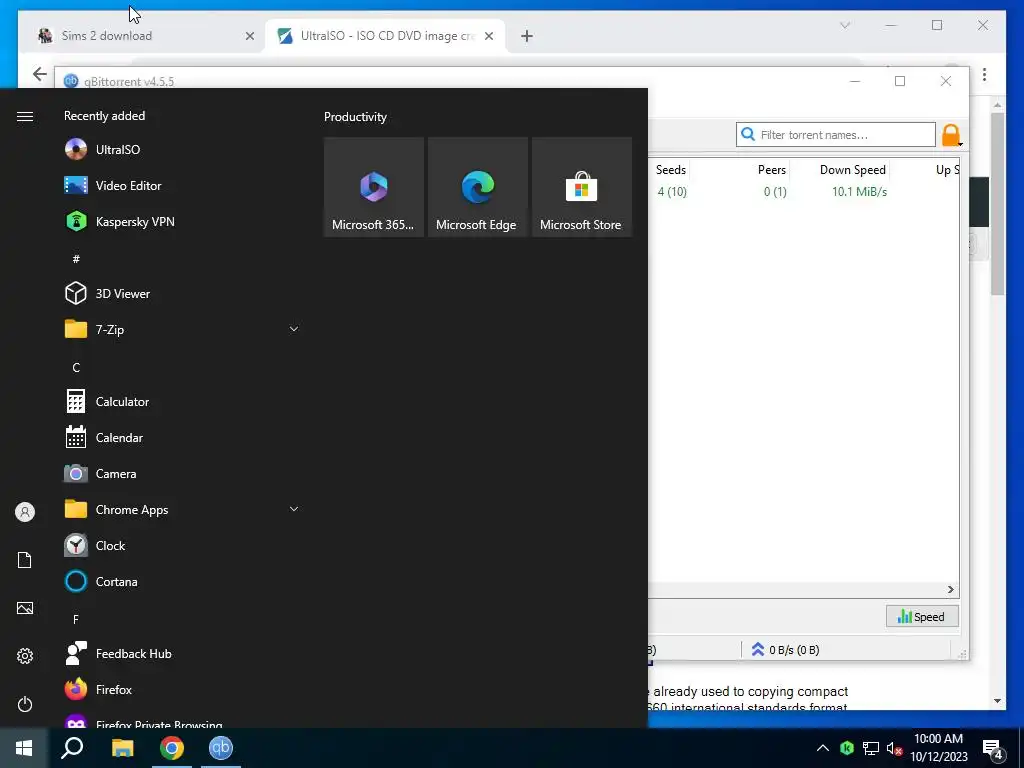
Task: Open a new Chrome tab
Action: pos(527,37)
